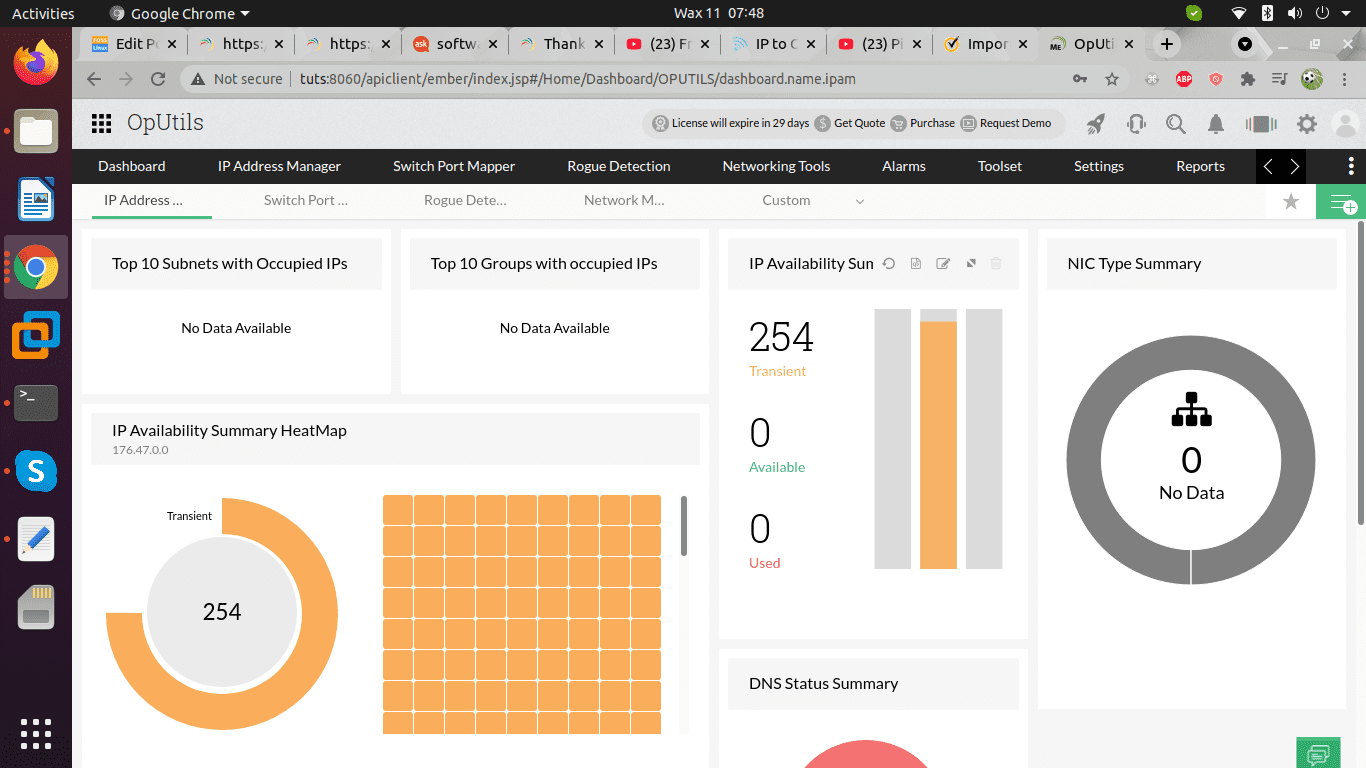Click the heatmap vertical scrollbar

pos(684,525)
